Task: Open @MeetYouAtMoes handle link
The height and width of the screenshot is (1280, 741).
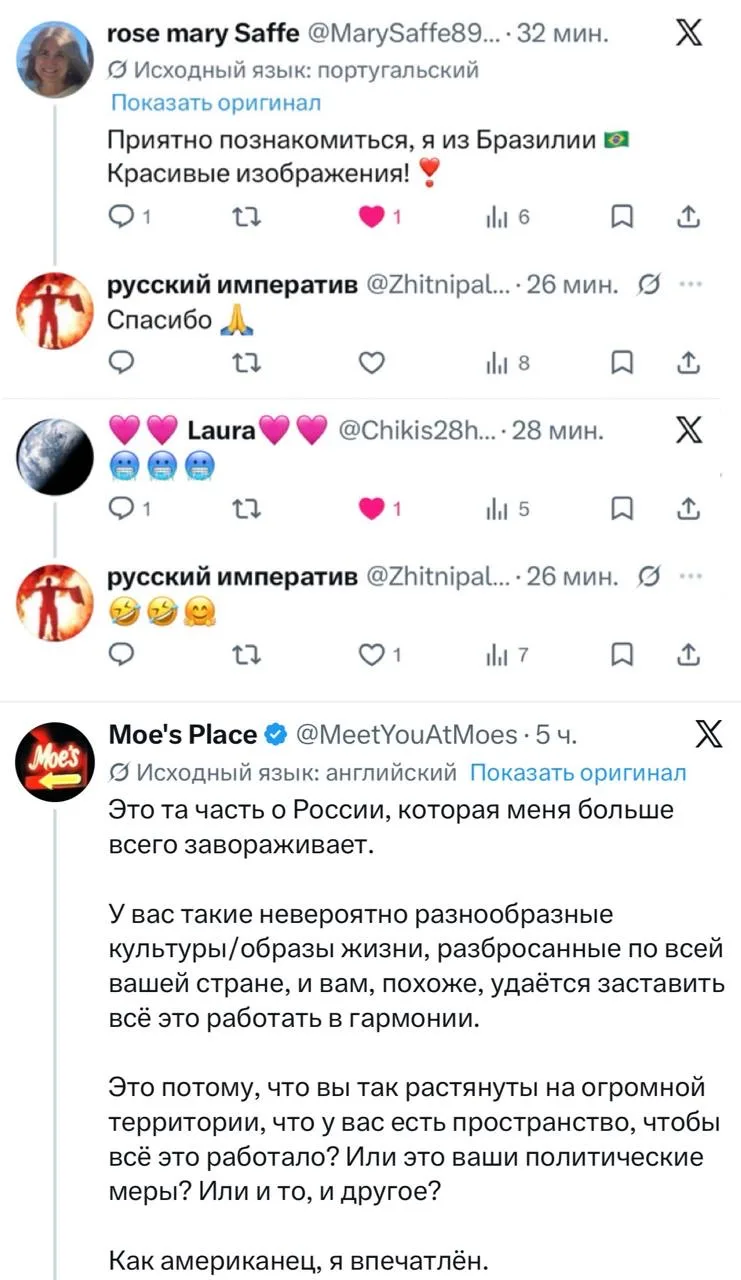Action: (404, 736)
